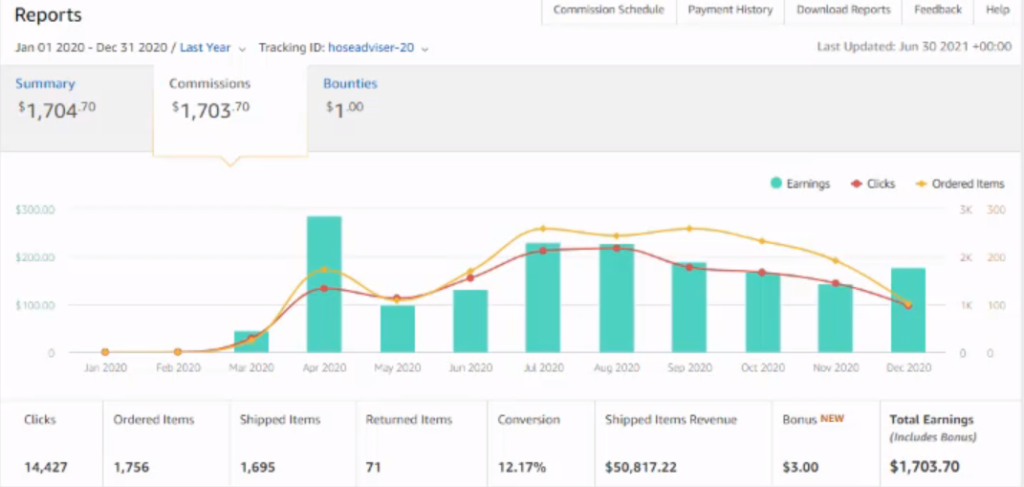Viewport: 1024px width, 487px height.
Task: Click the Apr 2020 earnings bar
Action: [325, 285]
